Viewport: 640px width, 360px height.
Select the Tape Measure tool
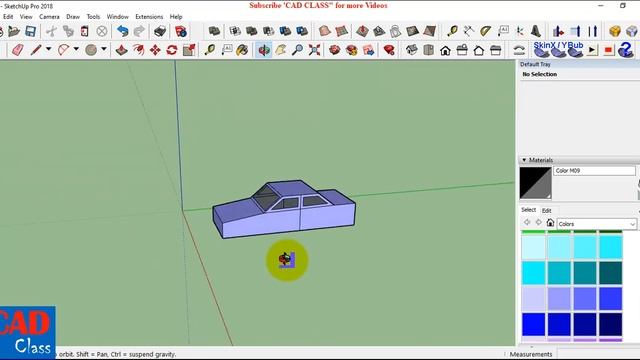210,50
